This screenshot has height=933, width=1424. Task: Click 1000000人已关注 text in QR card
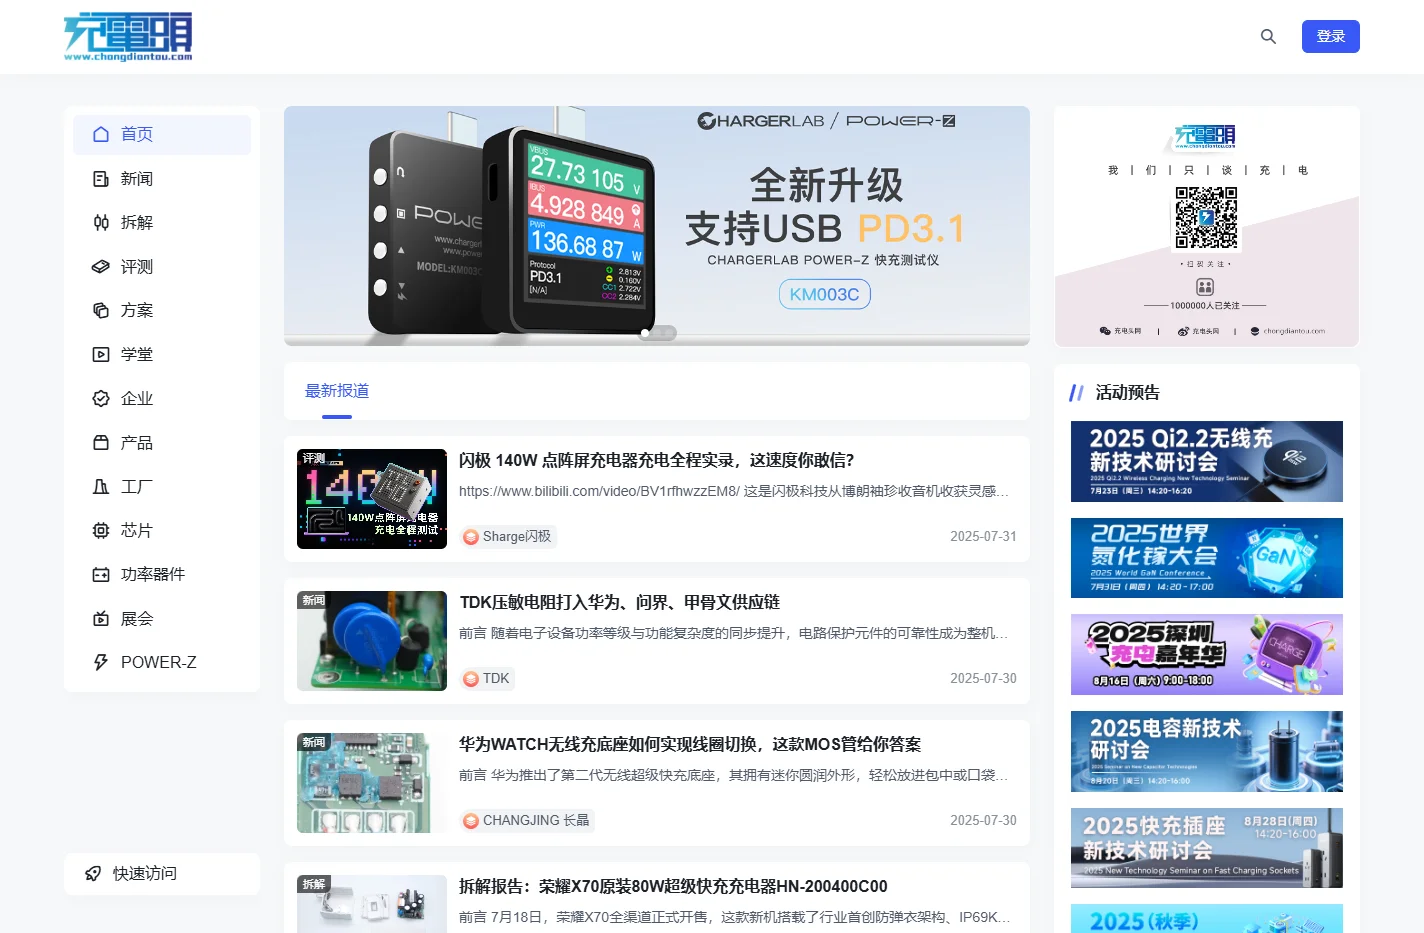point(1205,306)
